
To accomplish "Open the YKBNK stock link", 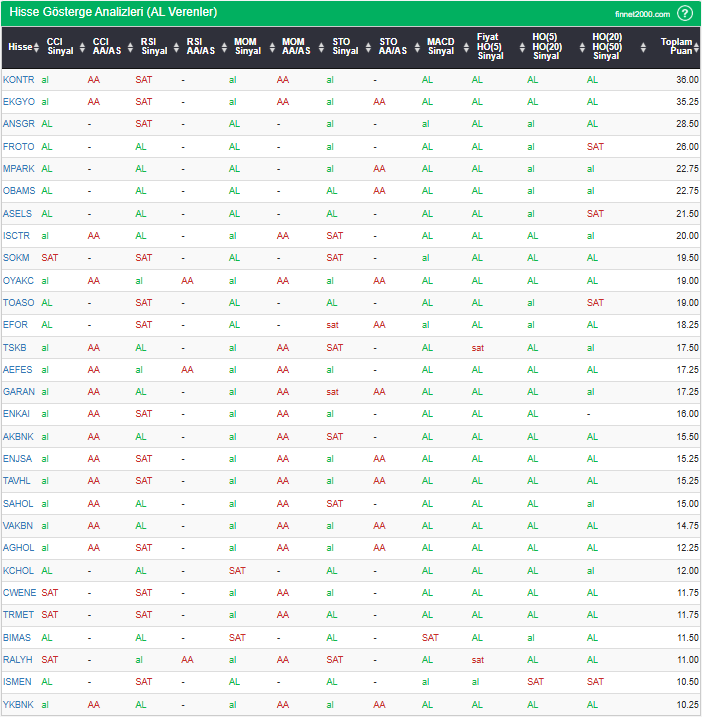I will (18, 704).
